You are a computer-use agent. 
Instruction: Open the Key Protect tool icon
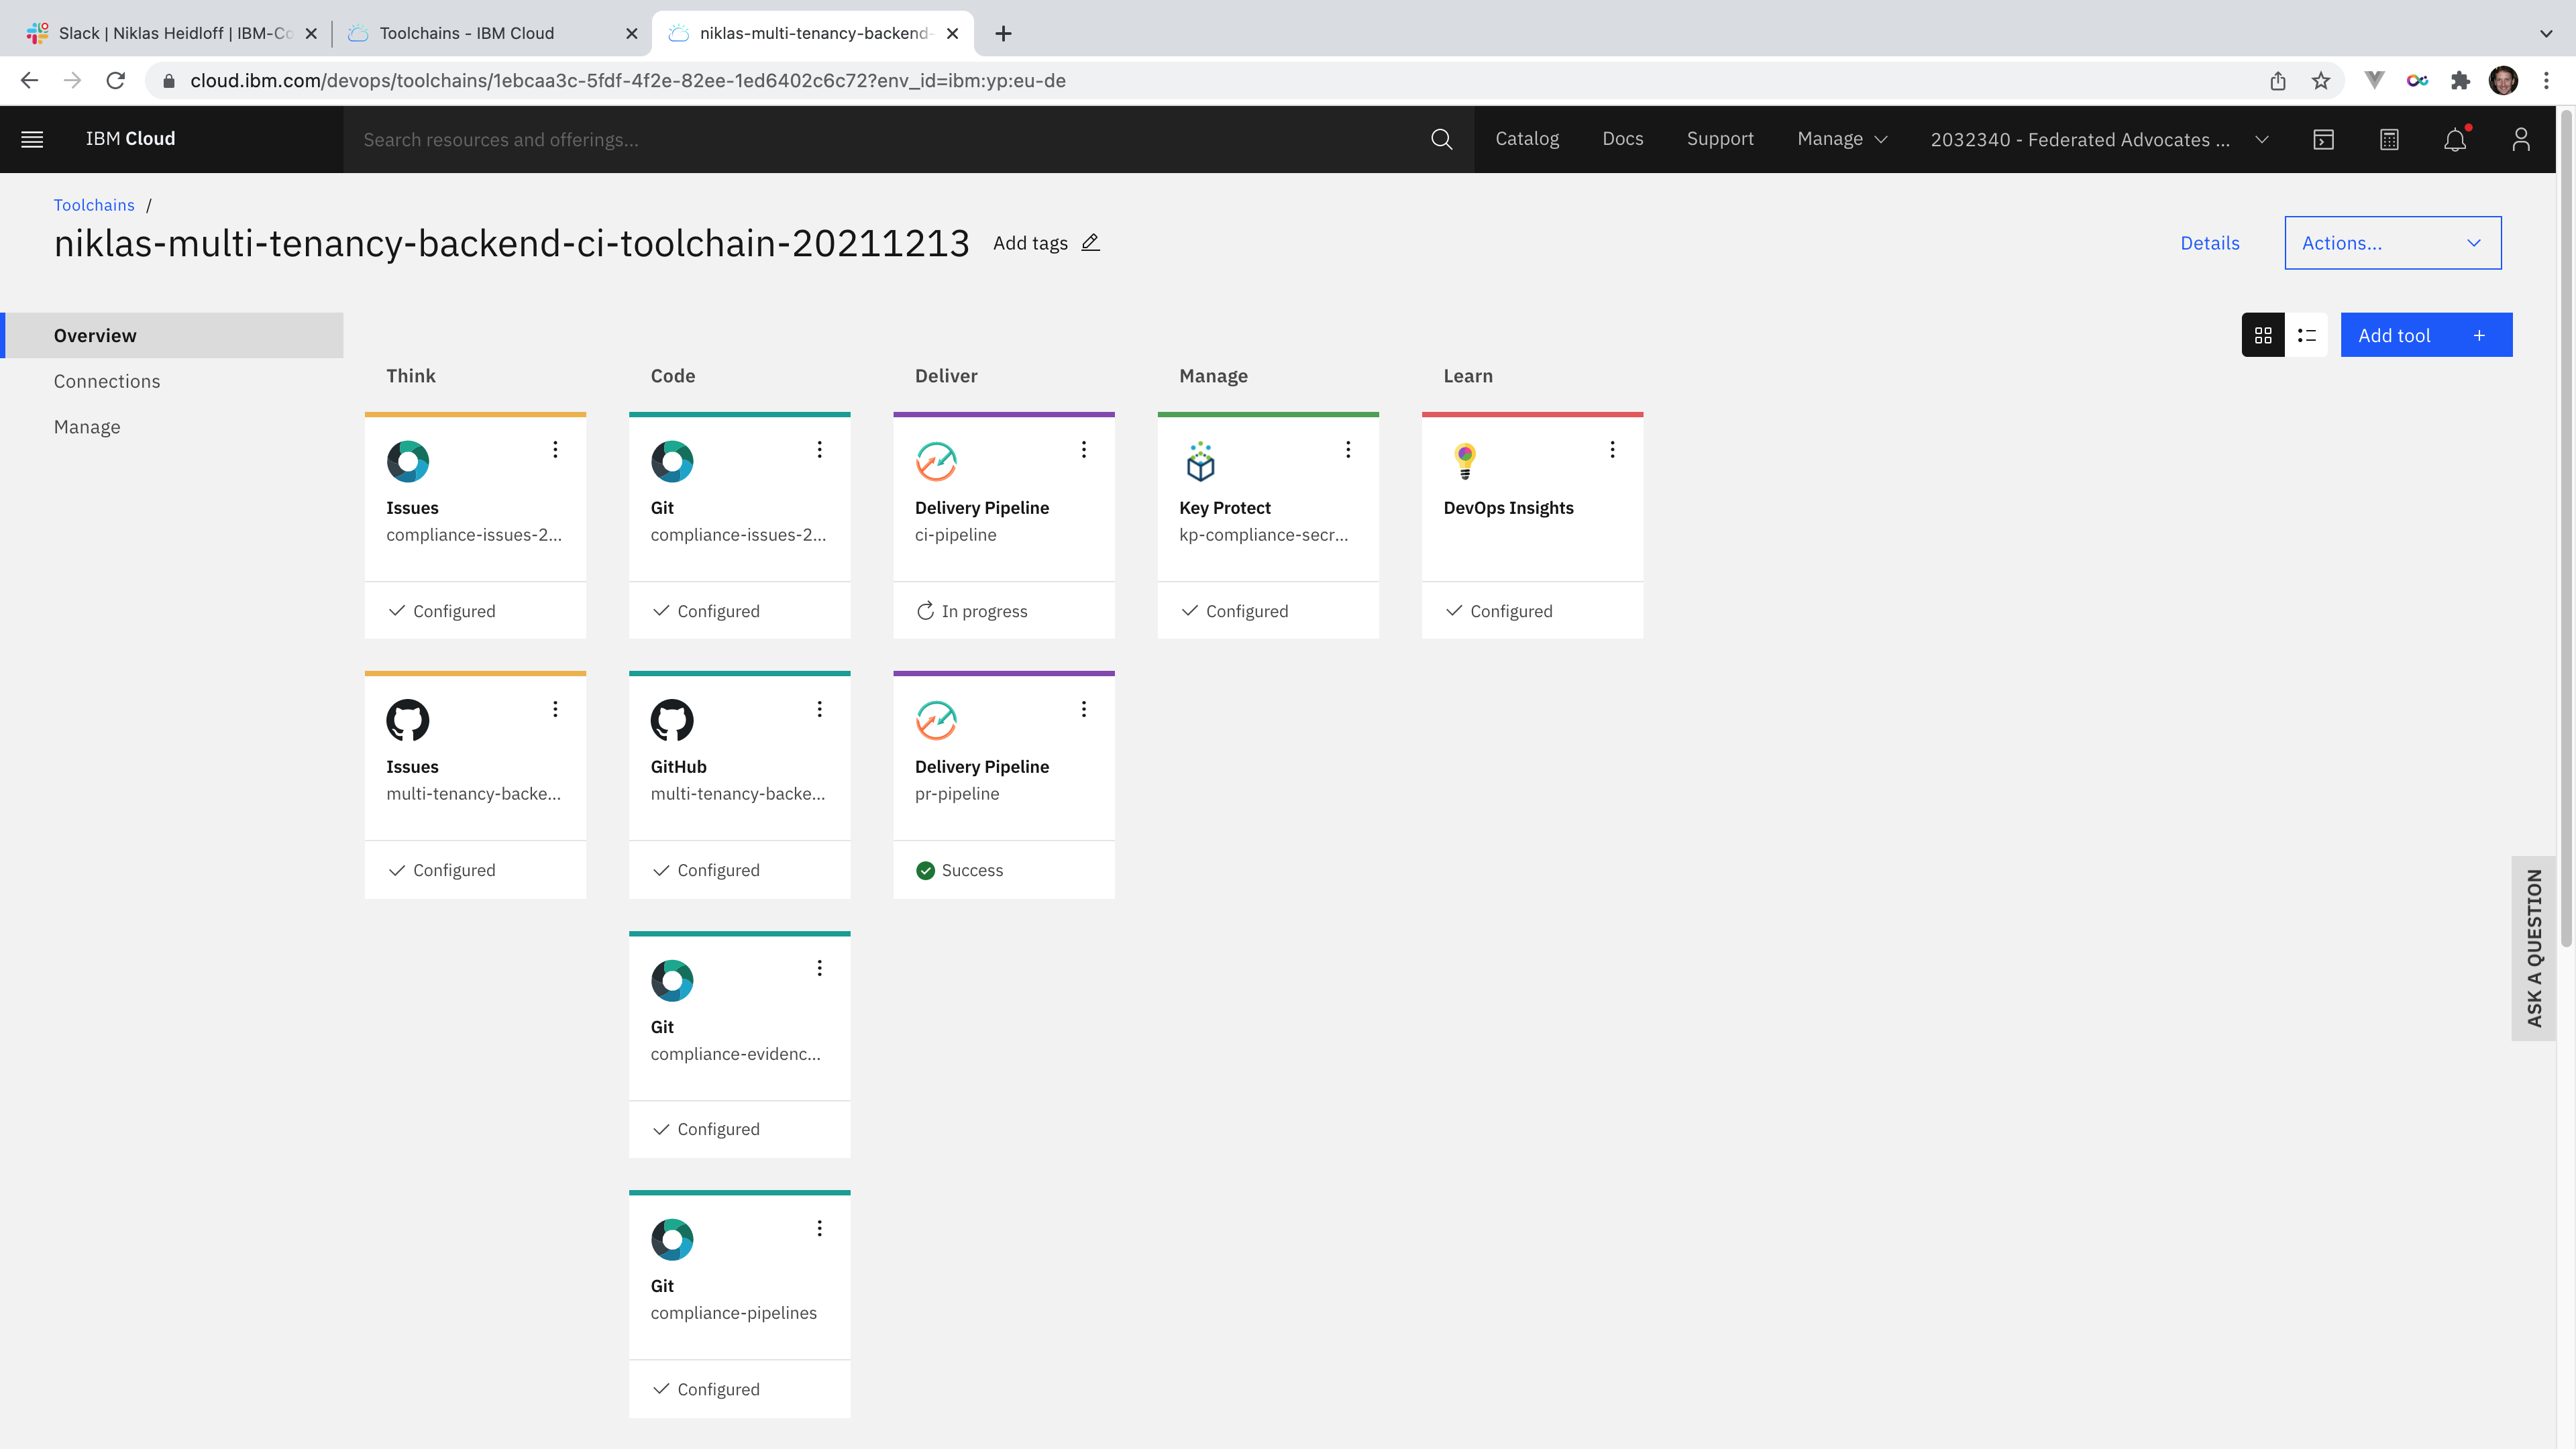(1200, 461)
